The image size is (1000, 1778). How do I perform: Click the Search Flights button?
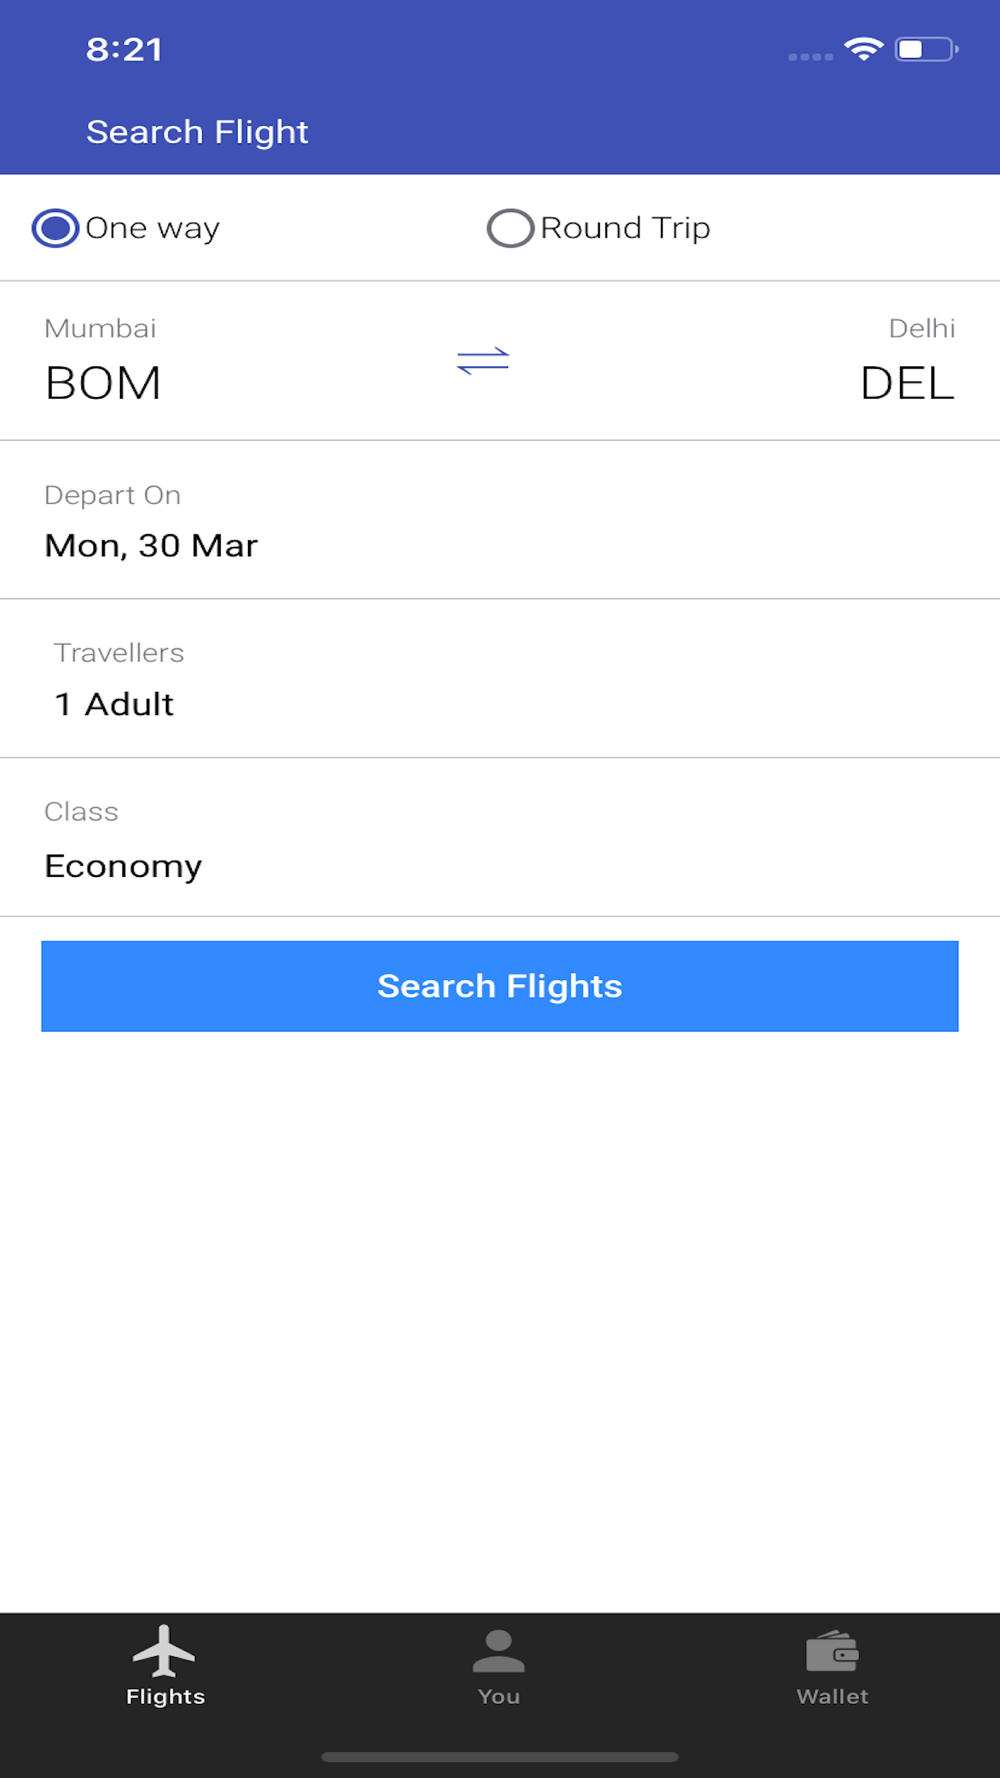click(x=500, y=986)
